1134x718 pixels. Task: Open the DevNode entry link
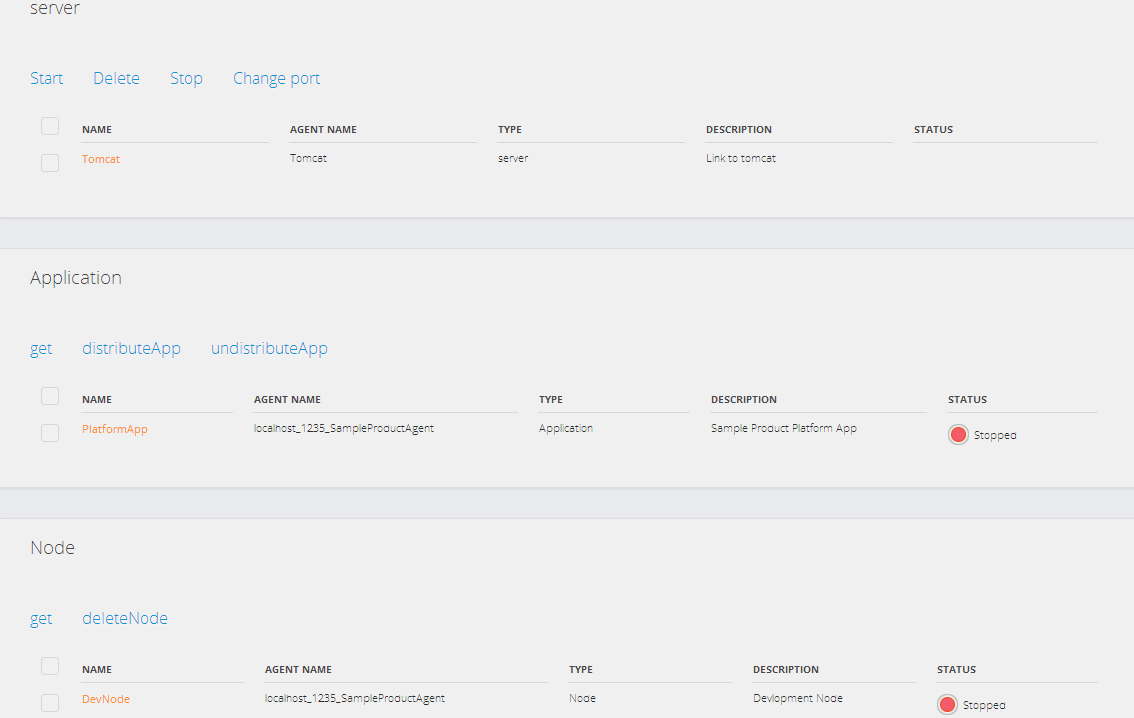106,698
